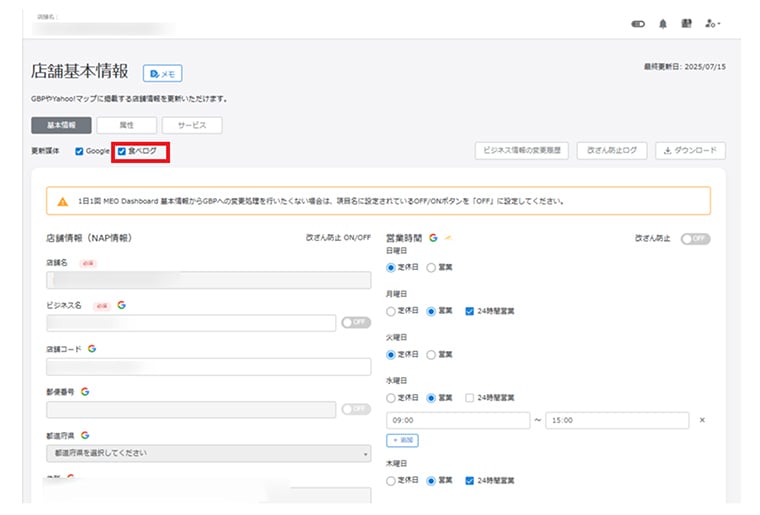
Task: Click the toggle-shaped icon in top header
Action: (638, 22)
